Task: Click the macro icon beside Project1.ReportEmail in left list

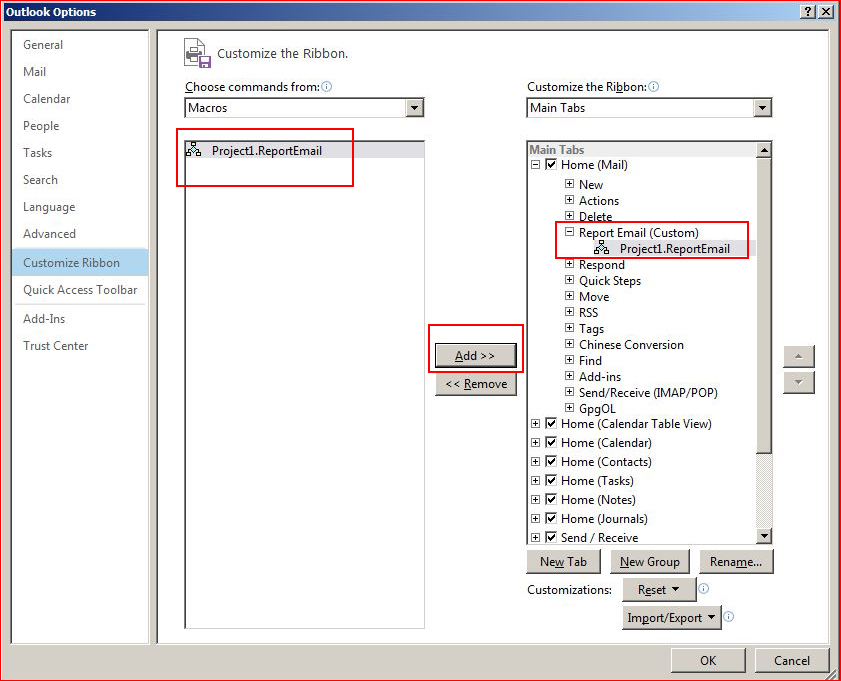Action: 194,150
